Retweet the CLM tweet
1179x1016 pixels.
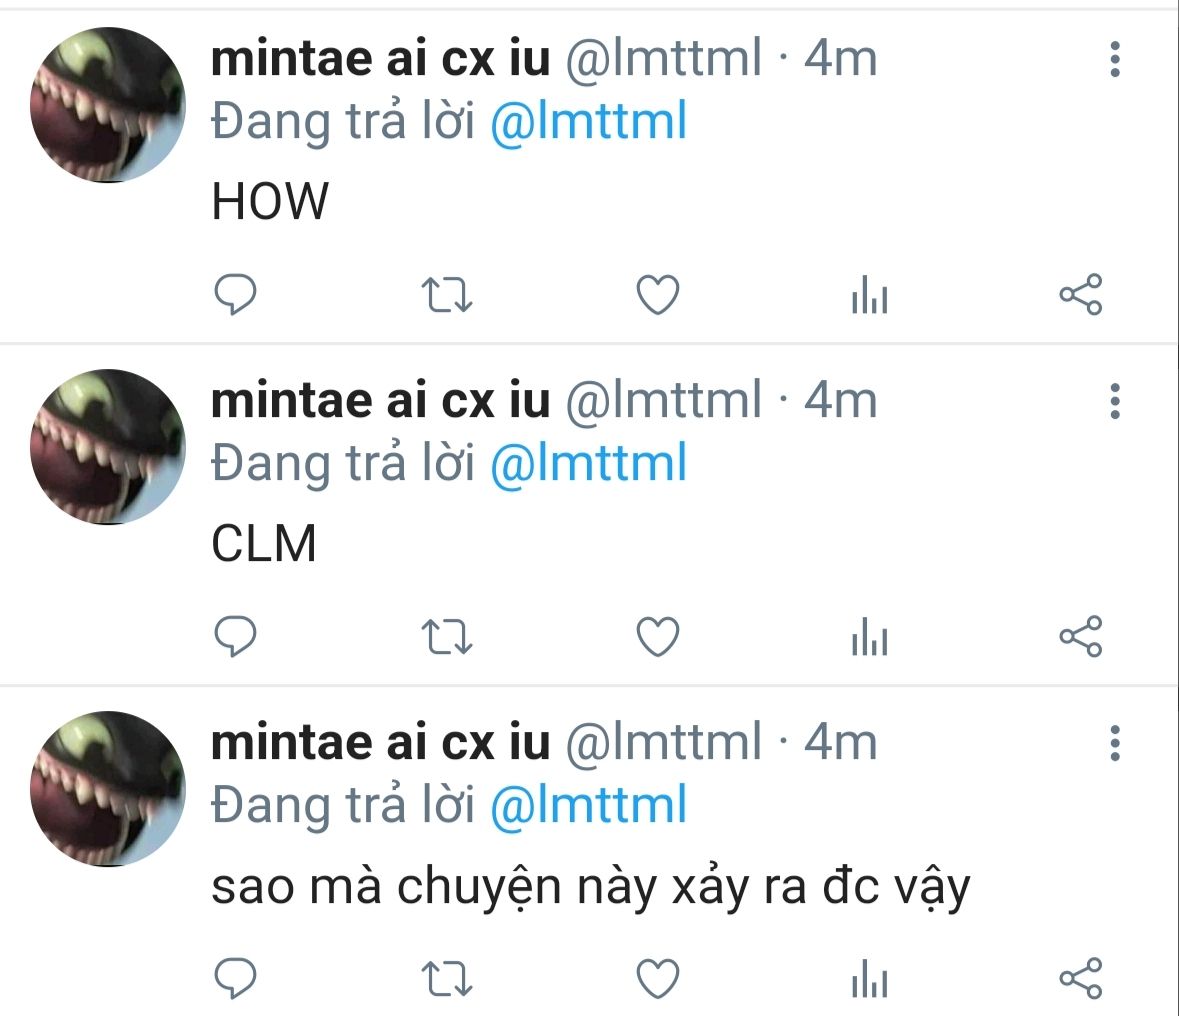coord(446,637)
